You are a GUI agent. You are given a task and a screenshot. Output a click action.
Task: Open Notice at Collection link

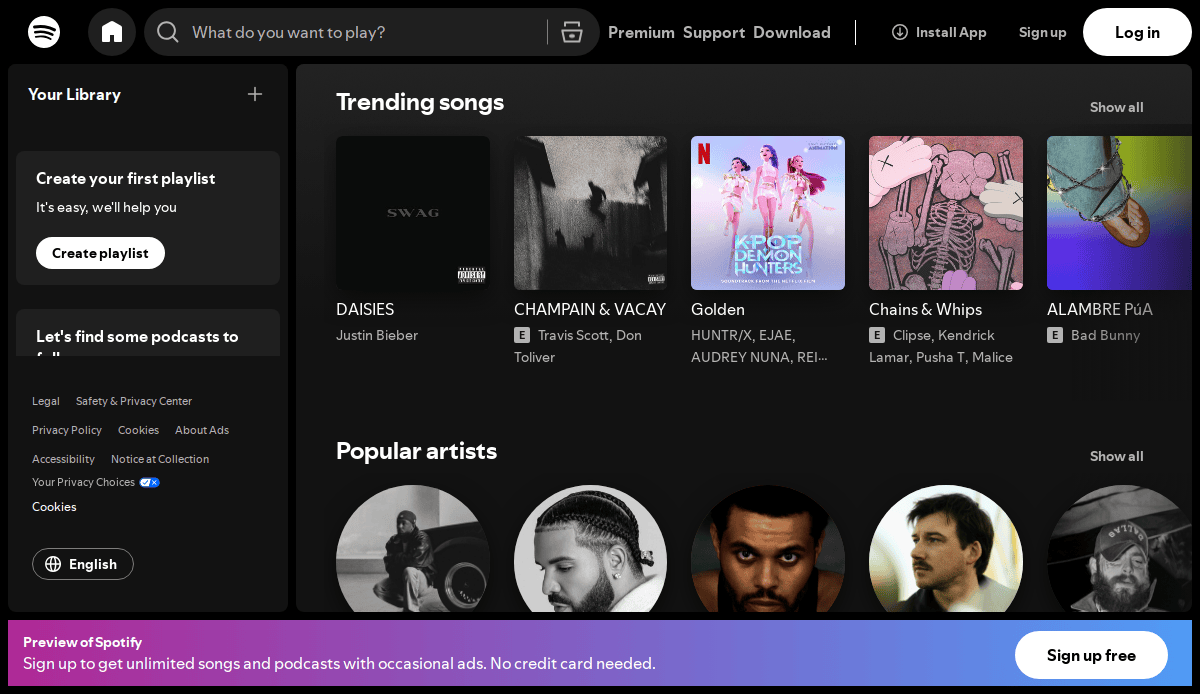coord(160,459)
